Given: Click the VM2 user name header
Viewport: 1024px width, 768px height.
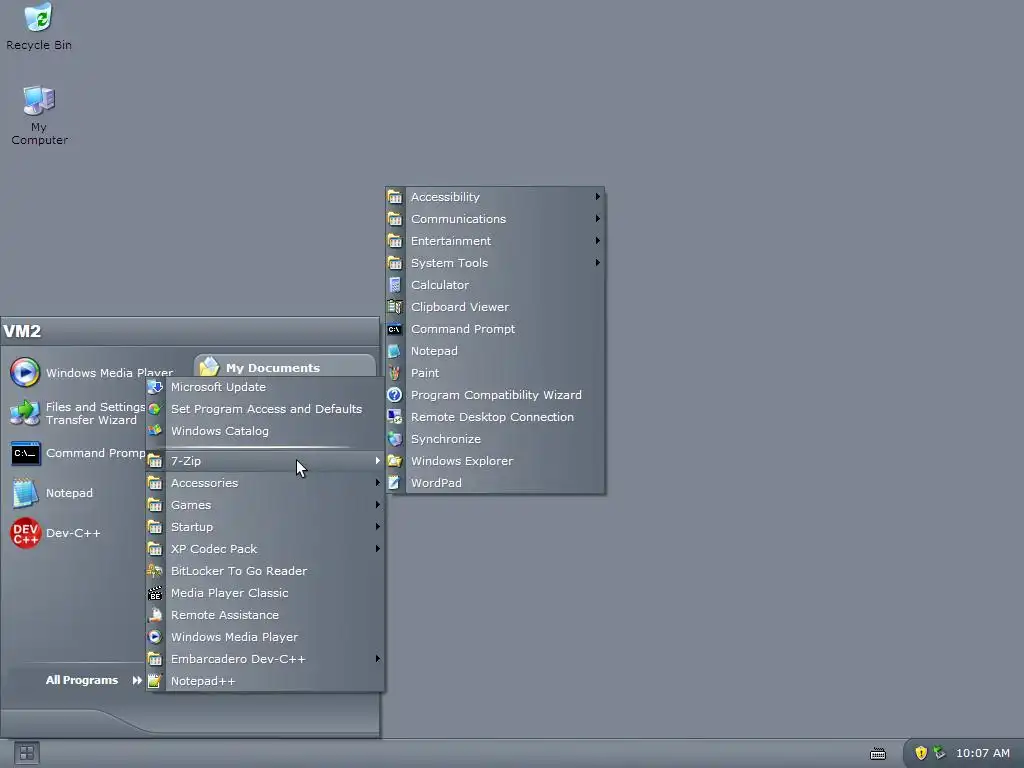Looking at the screenshot, I should pyautogui.click(x=22, y=331).
